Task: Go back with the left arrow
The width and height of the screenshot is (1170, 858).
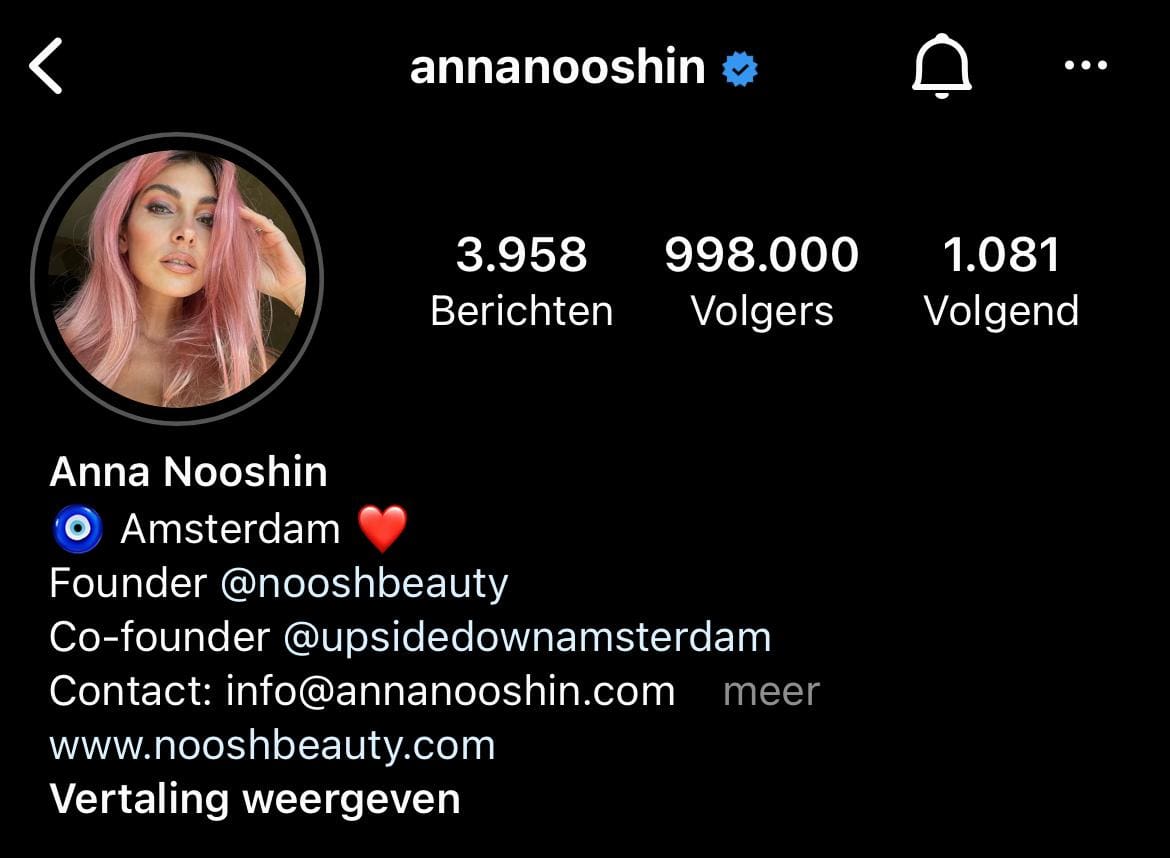Action: tap(46, 66)
